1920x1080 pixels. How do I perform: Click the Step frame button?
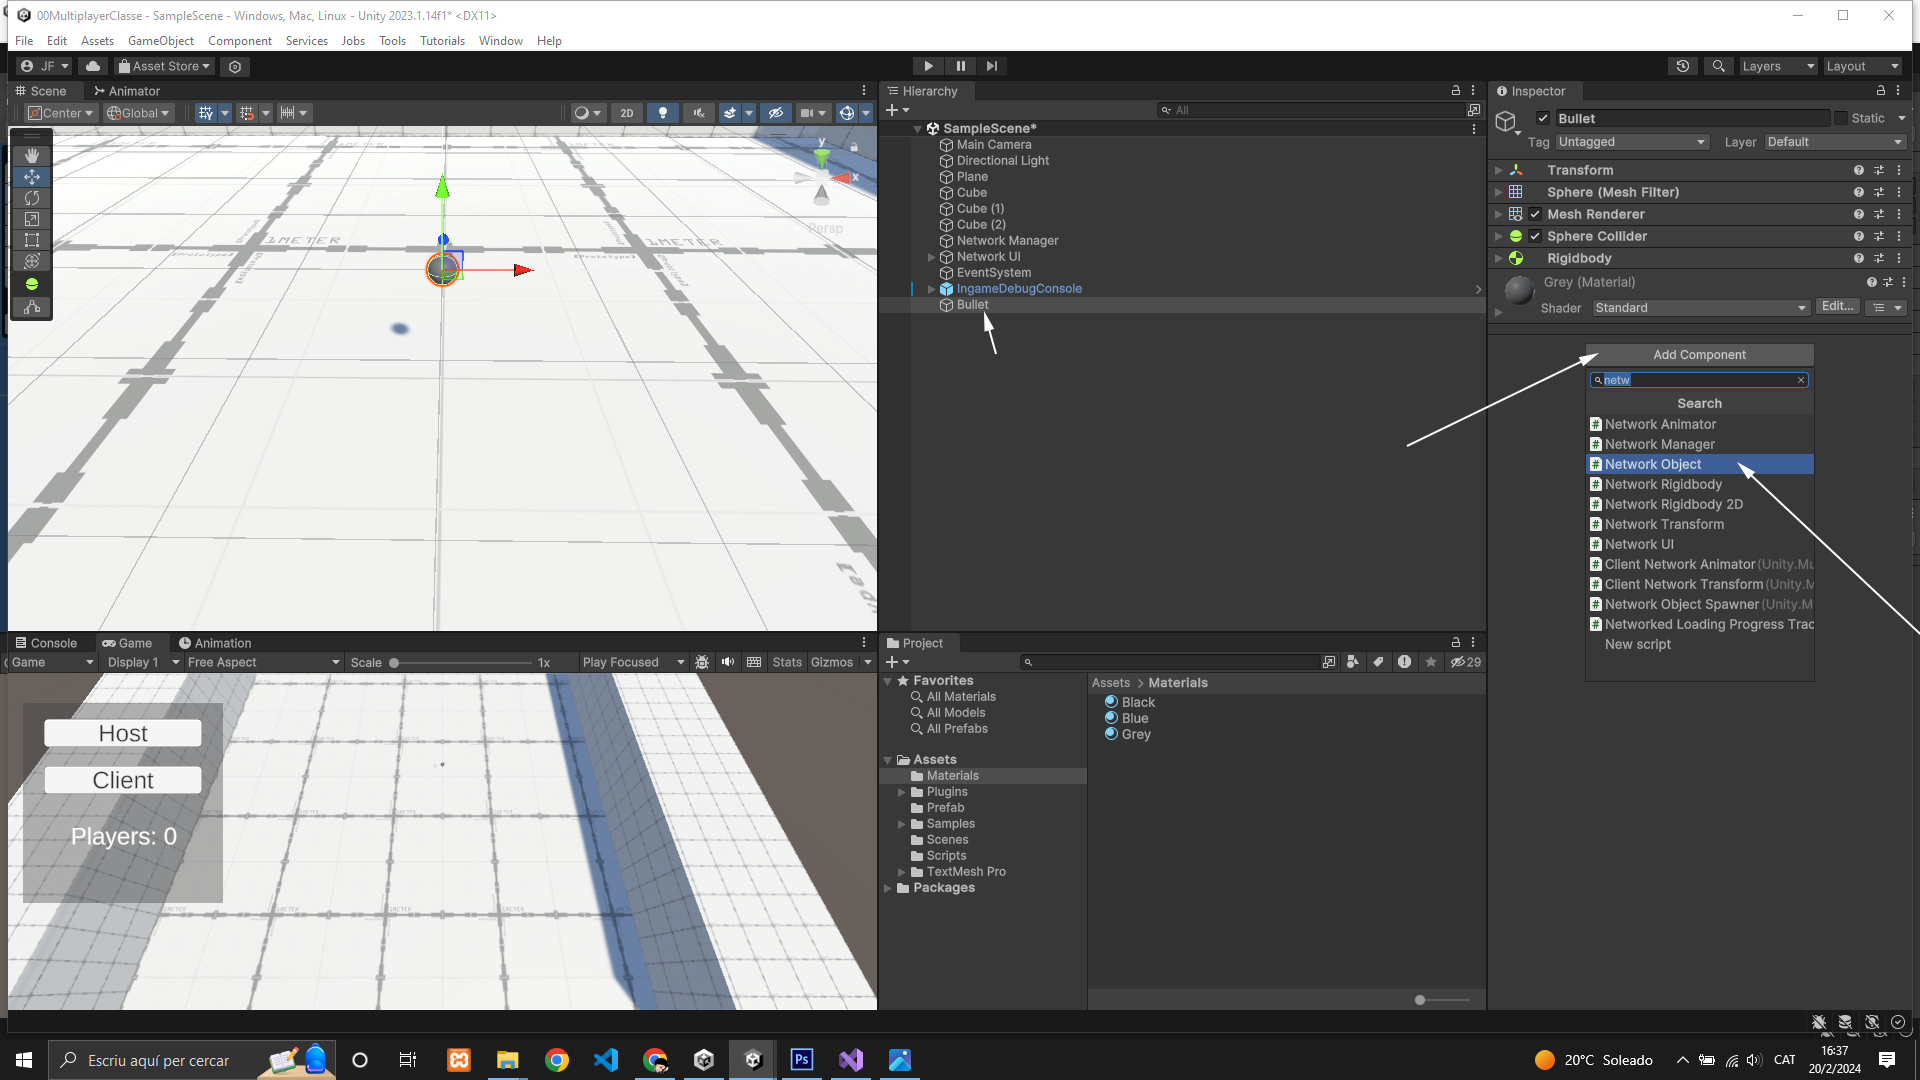point(991,66)
